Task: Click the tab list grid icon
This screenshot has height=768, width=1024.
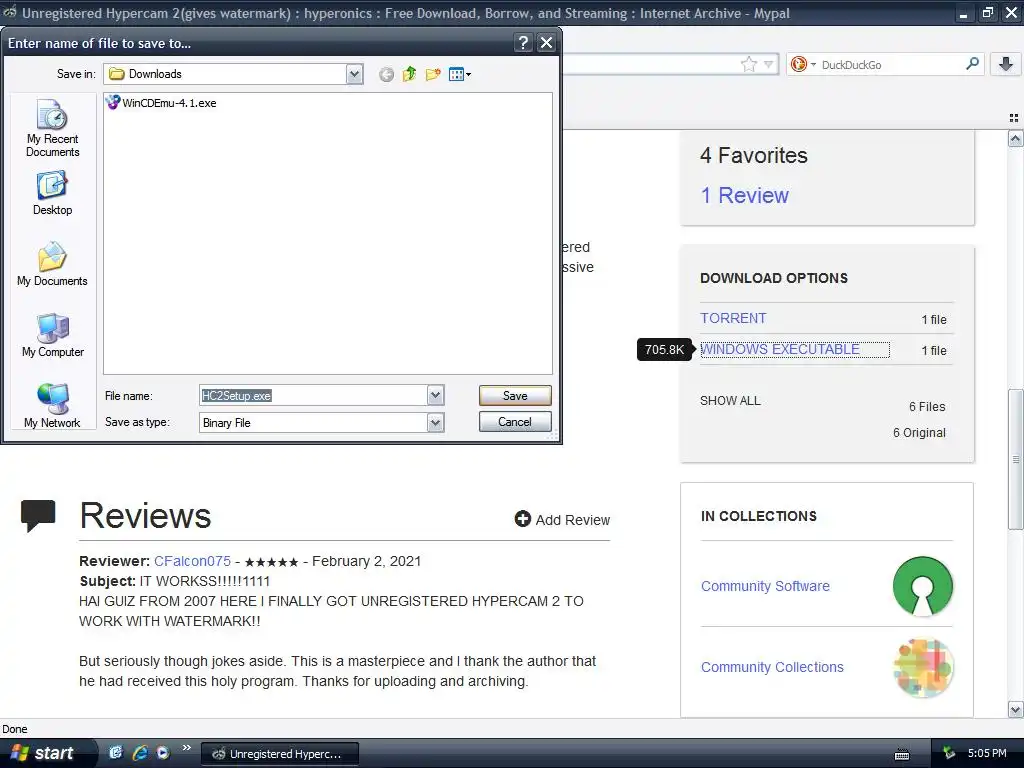Action: (1014, 118)
